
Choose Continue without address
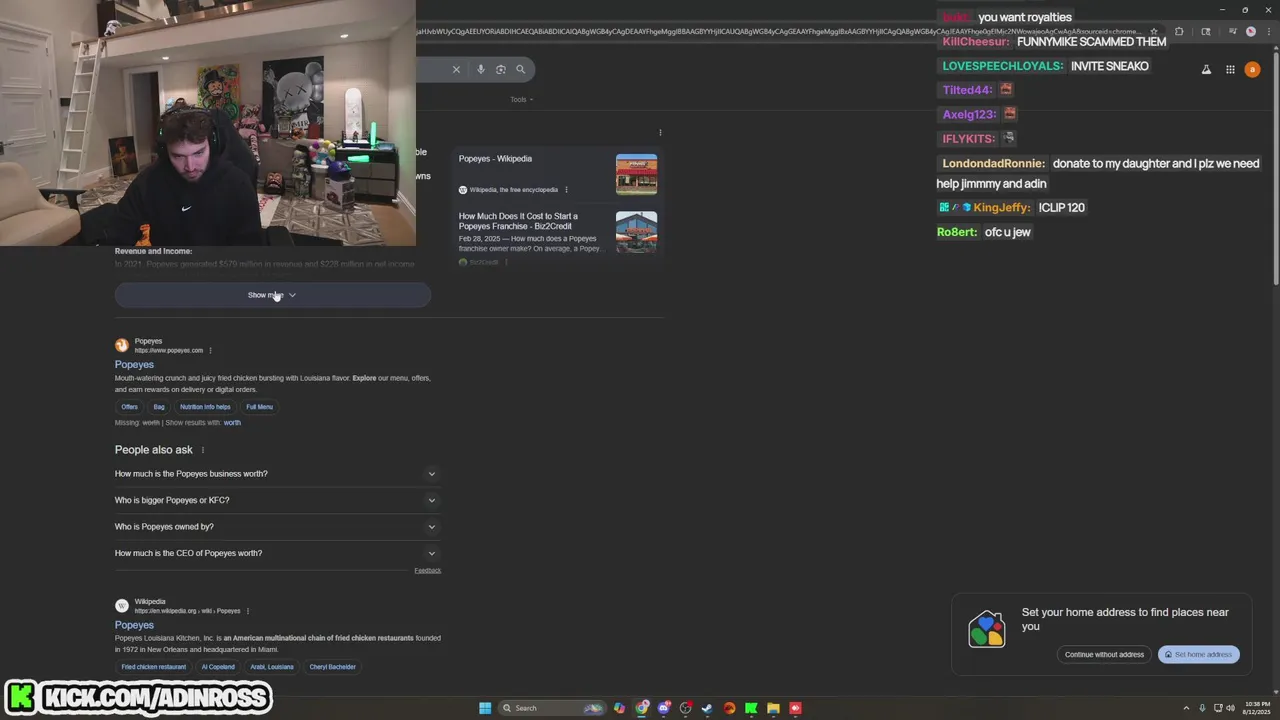1104,655
